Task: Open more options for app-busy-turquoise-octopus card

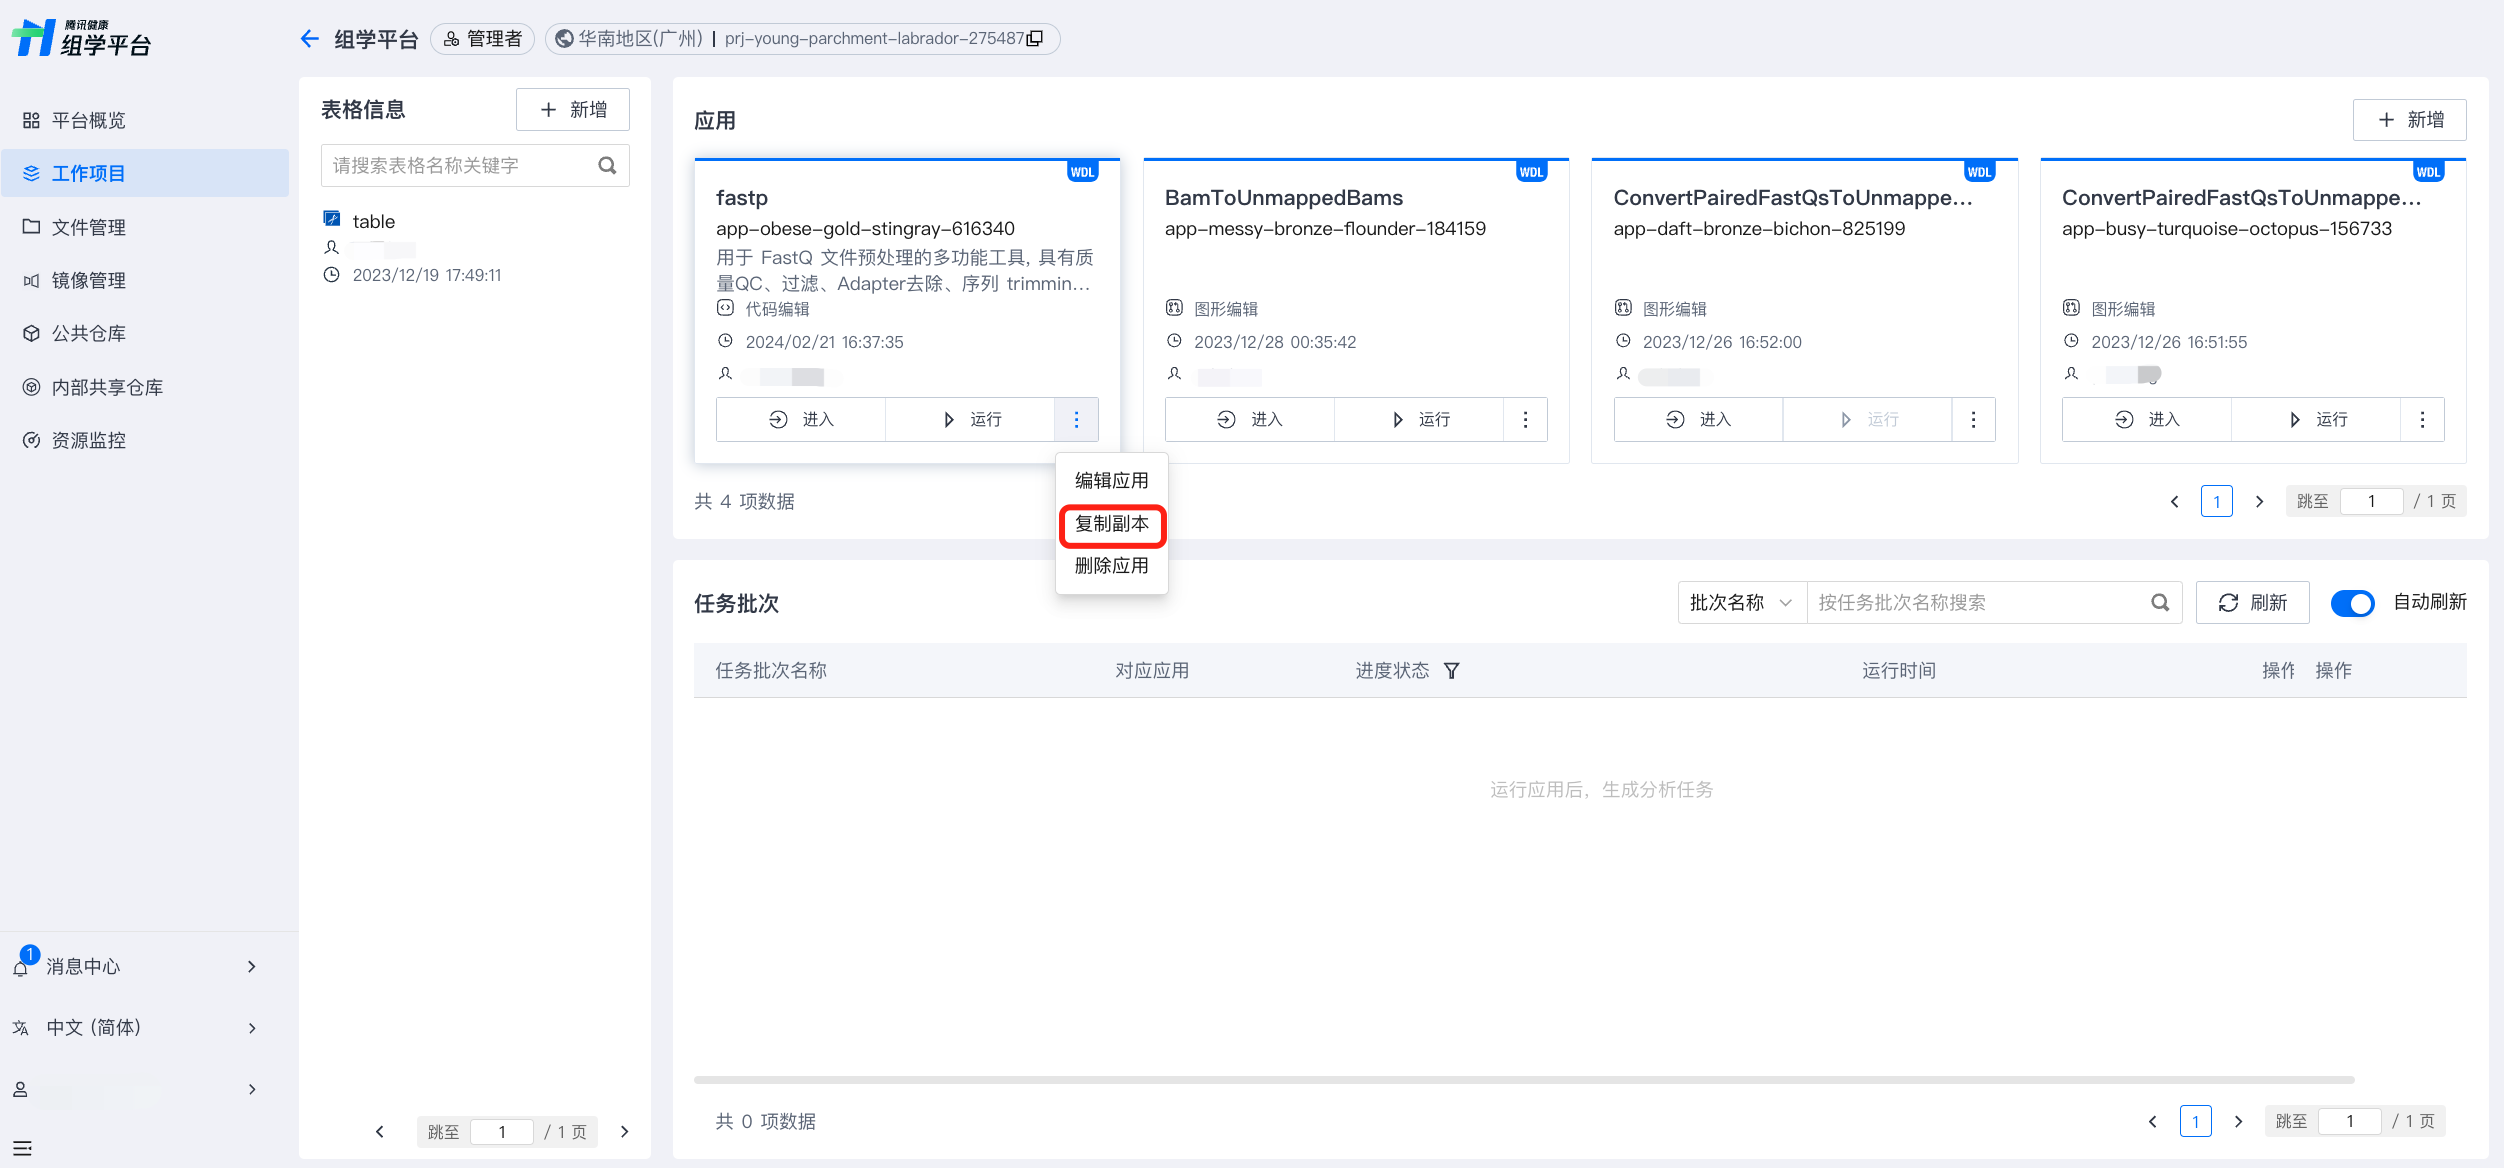Action: tap(2422, 420)
